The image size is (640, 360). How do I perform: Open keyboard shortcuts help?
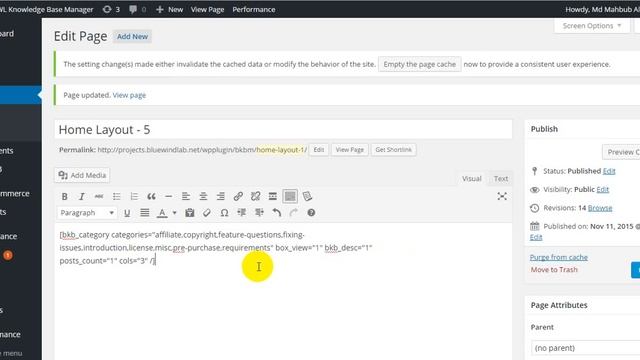point(311,213)
